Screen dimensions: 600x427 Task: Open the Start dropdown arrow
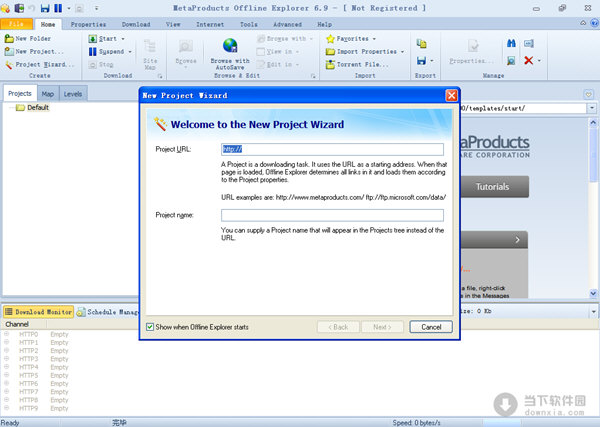(123, 39)
